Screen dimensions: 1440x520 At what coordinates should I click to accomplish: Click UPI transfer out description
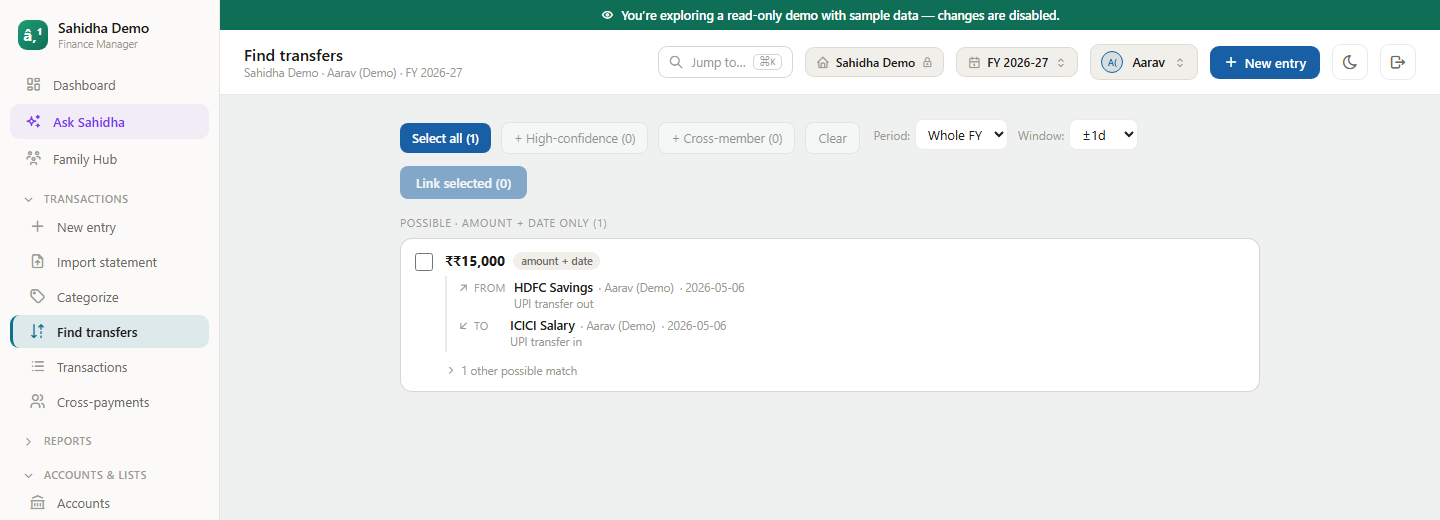(x=553, y=304)
